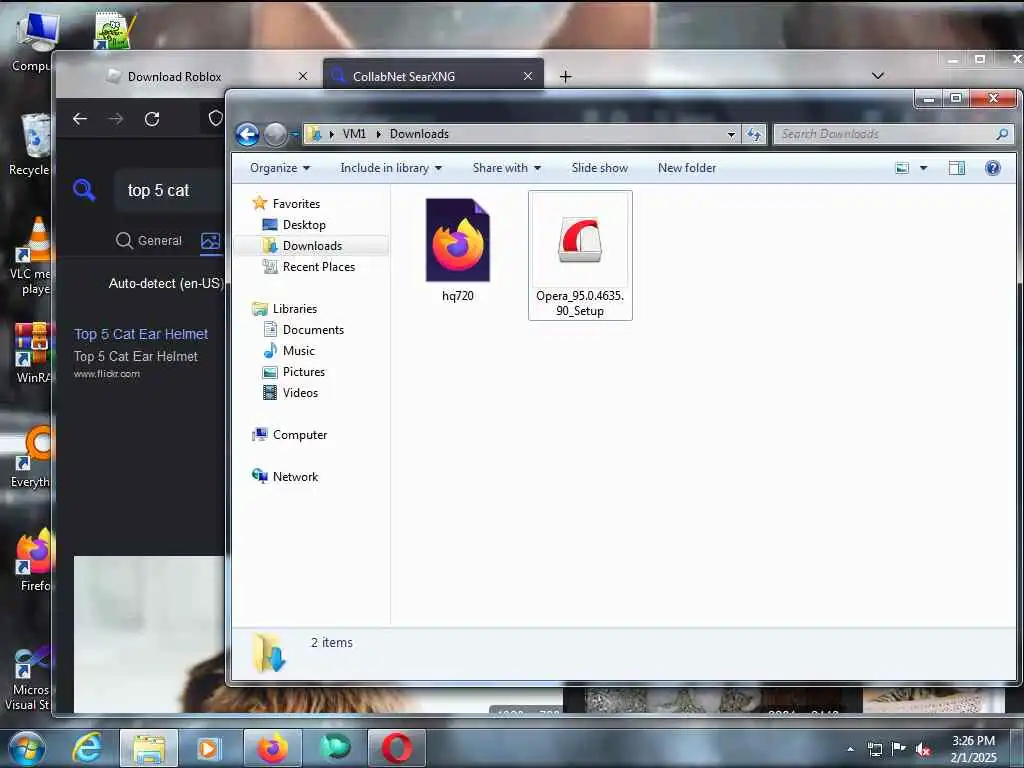Click VM1 in the address breadcrumb
This screenshot has height=768, width=1024.
[354, 134]
